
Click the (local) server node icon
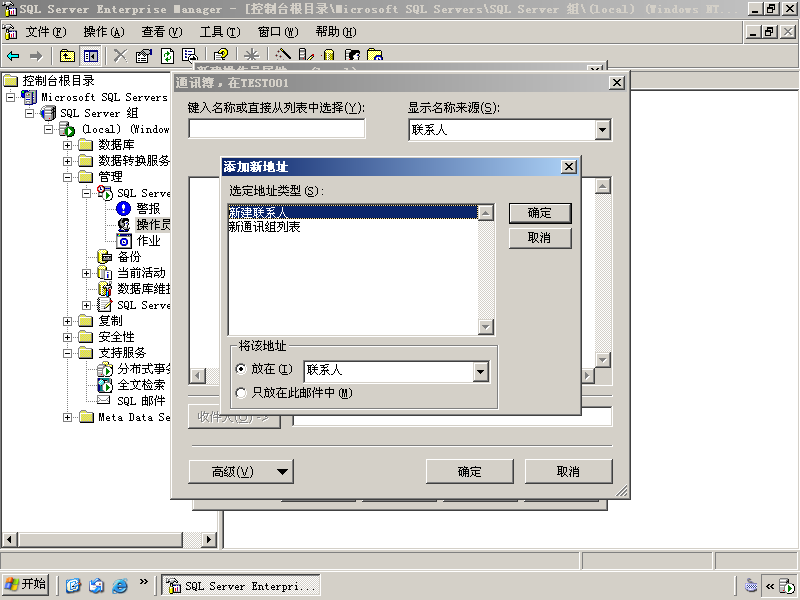coord(67,129)
